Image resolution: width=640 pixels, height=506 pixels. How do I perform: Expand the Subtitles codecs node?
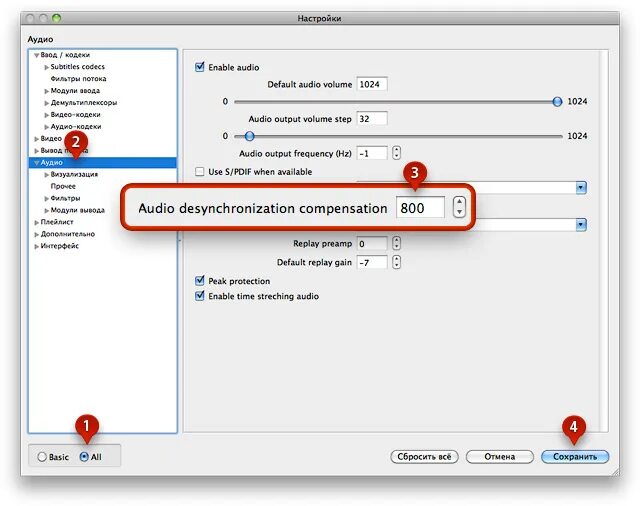click(47, 67)
